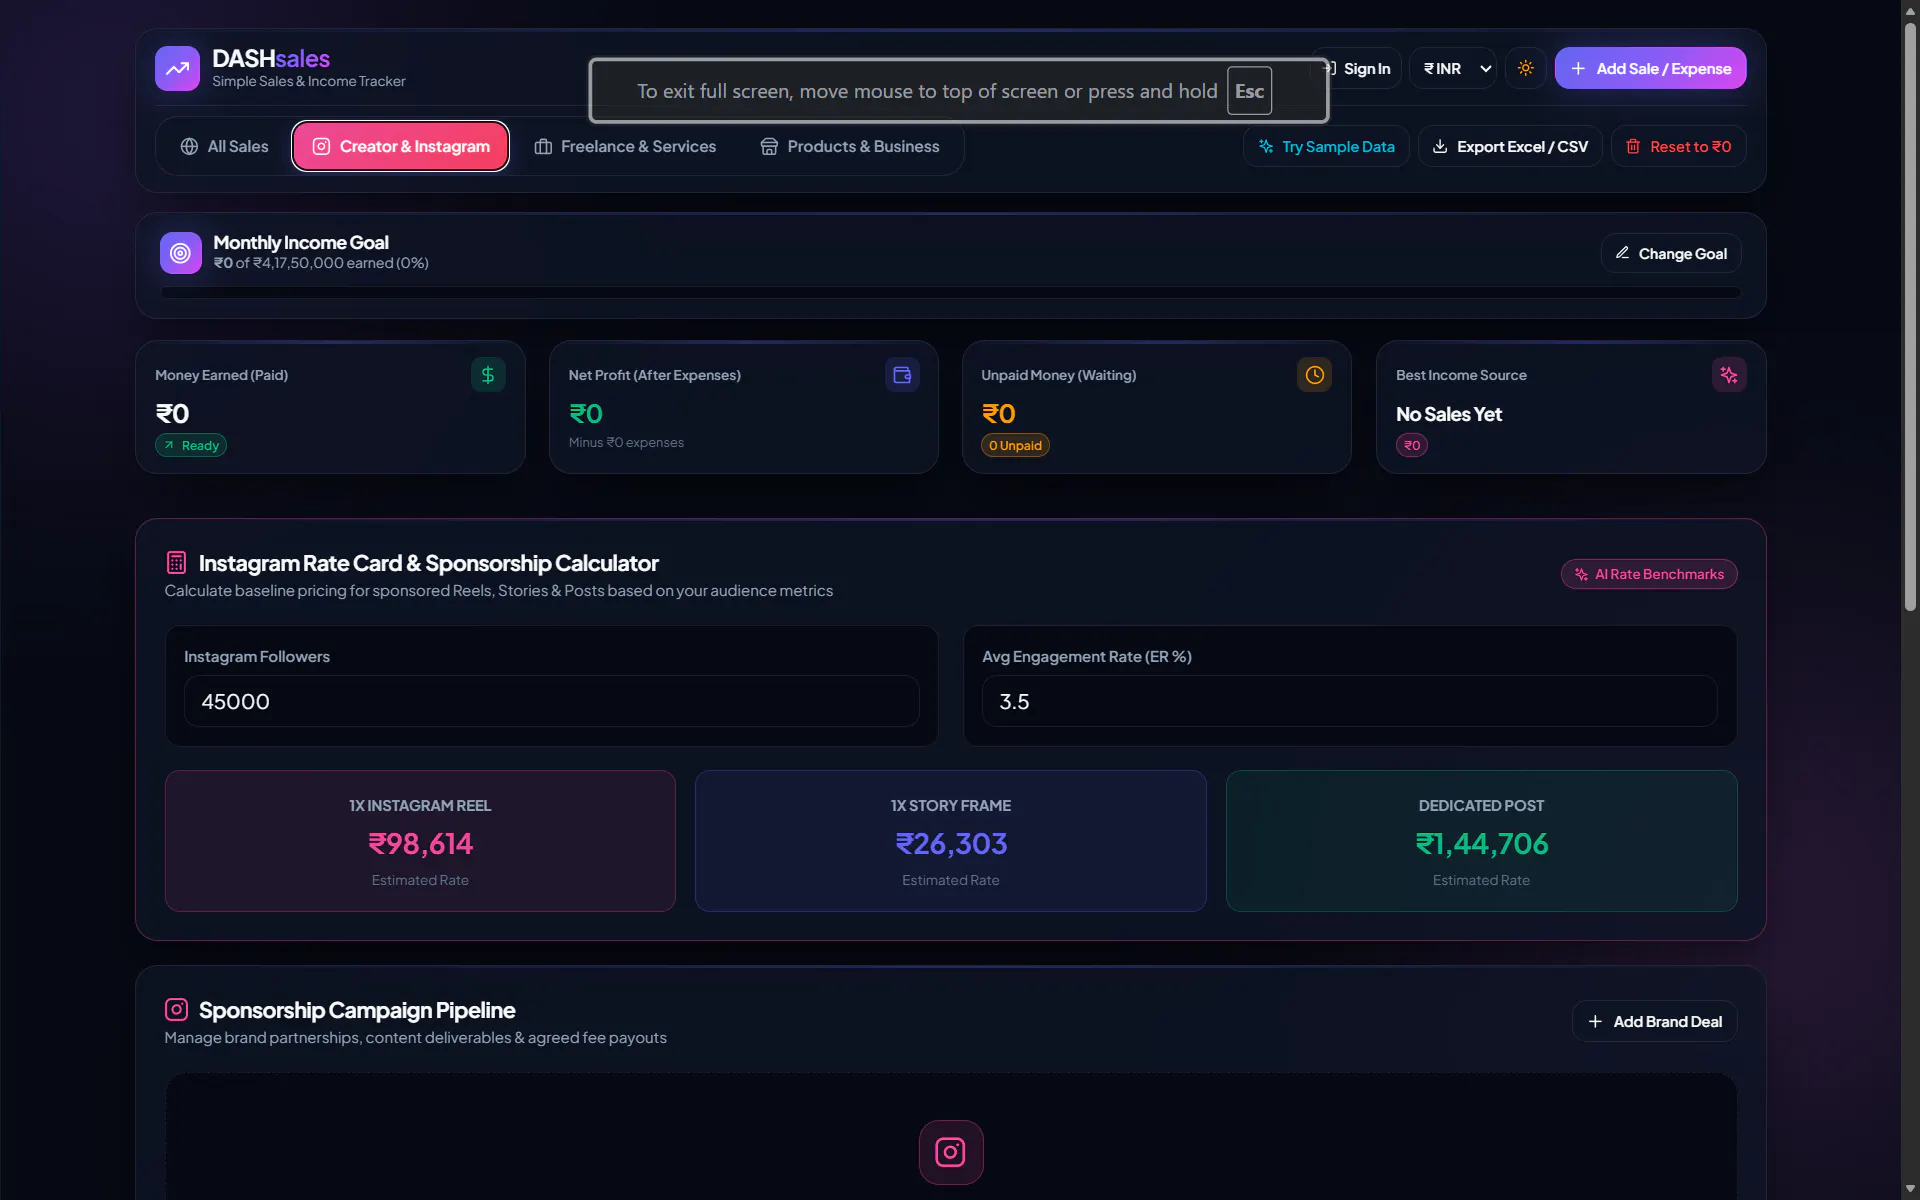Click the ₹26,303 story frame rate
The width and height of the screenshot is (1920, 1200).
click(x=951, y=844)
